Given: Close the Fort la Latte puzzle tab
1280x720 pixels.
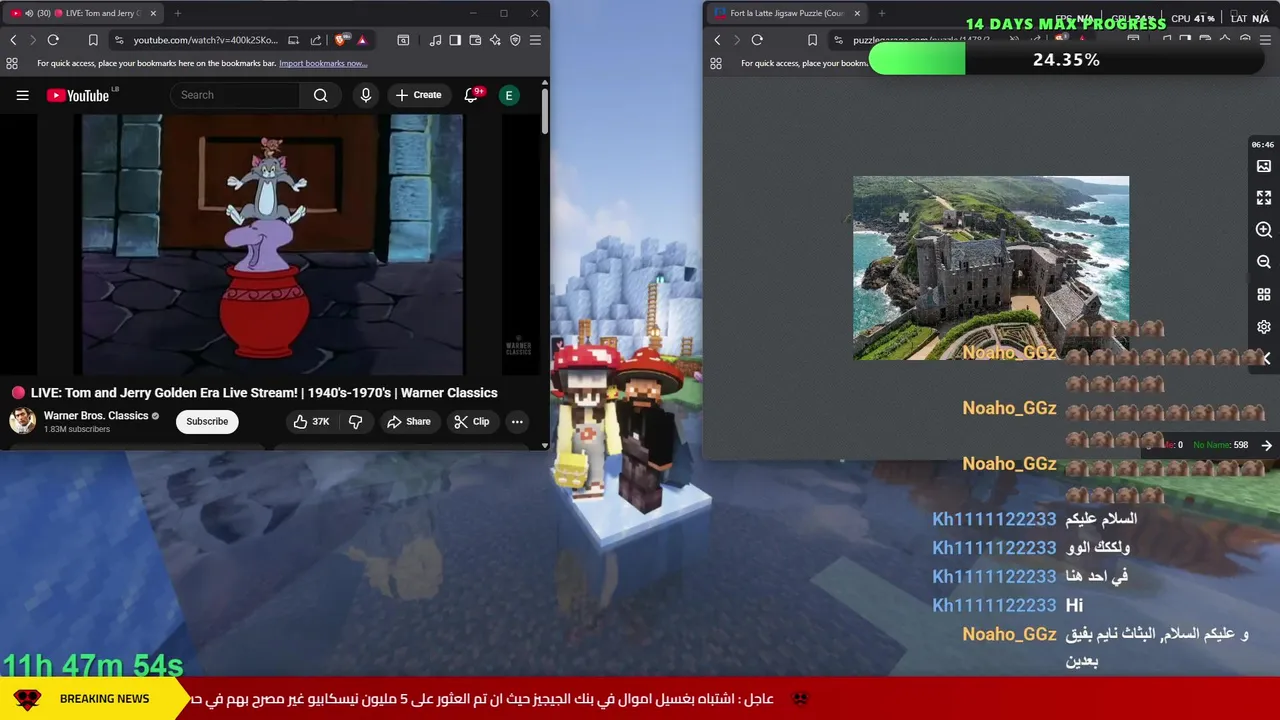Looking at the screenshot, I should pyautogui.click(x=855, y=13).
